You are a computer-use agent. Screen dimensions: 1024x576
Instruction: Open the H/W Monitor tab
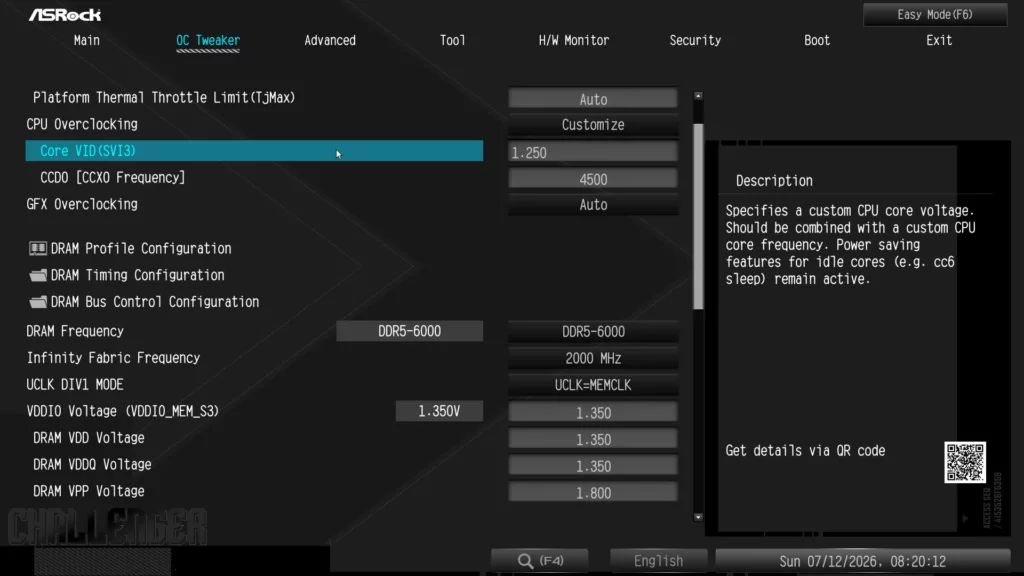(x=573, y=40)
